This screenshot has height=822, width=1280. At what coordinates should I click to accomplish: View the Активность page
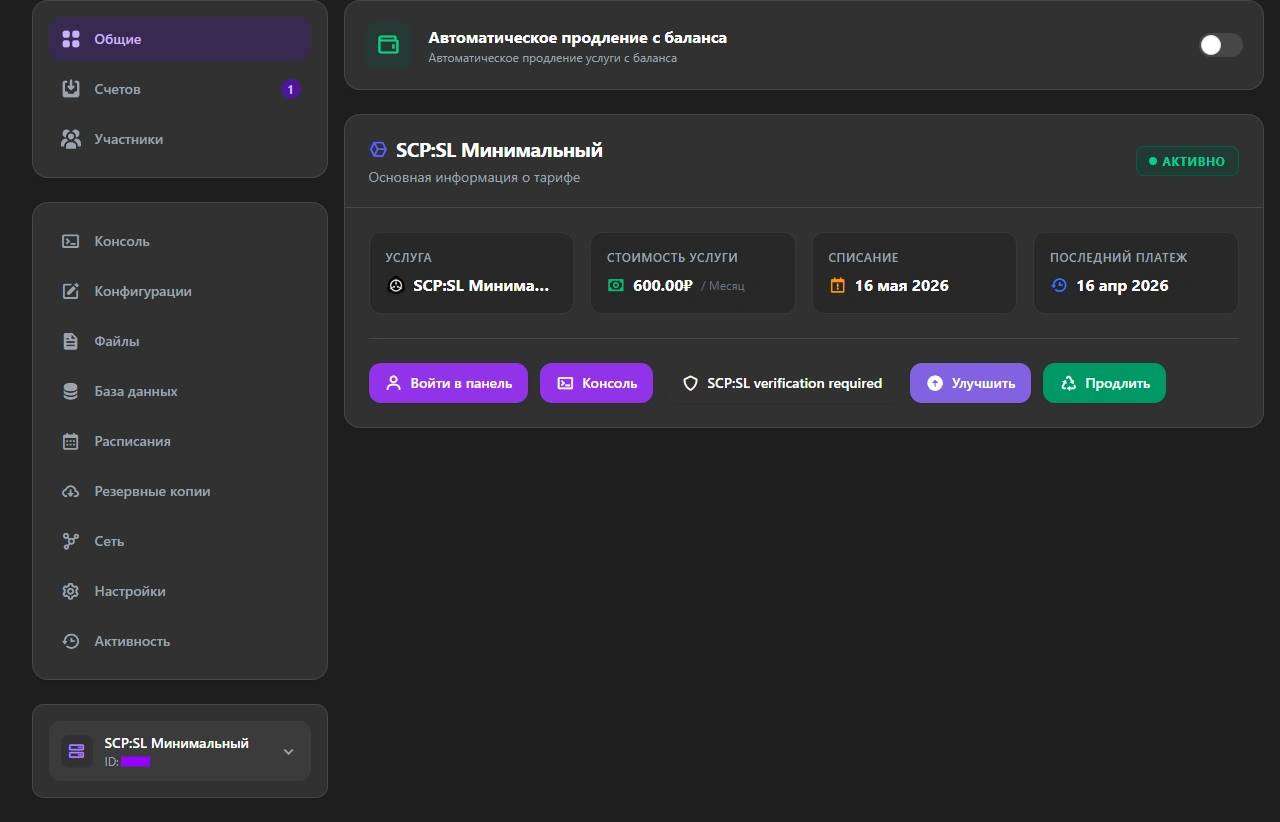pyautogui.click(x=180, y=641)
